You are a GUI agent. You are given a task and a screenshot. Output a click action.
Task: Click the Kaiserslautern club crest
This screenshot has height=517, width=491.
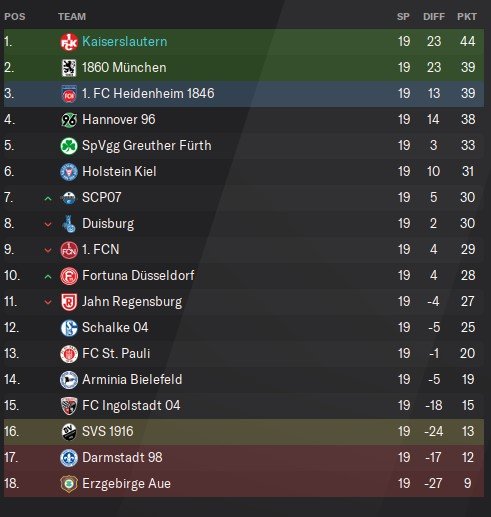(69, 42)
